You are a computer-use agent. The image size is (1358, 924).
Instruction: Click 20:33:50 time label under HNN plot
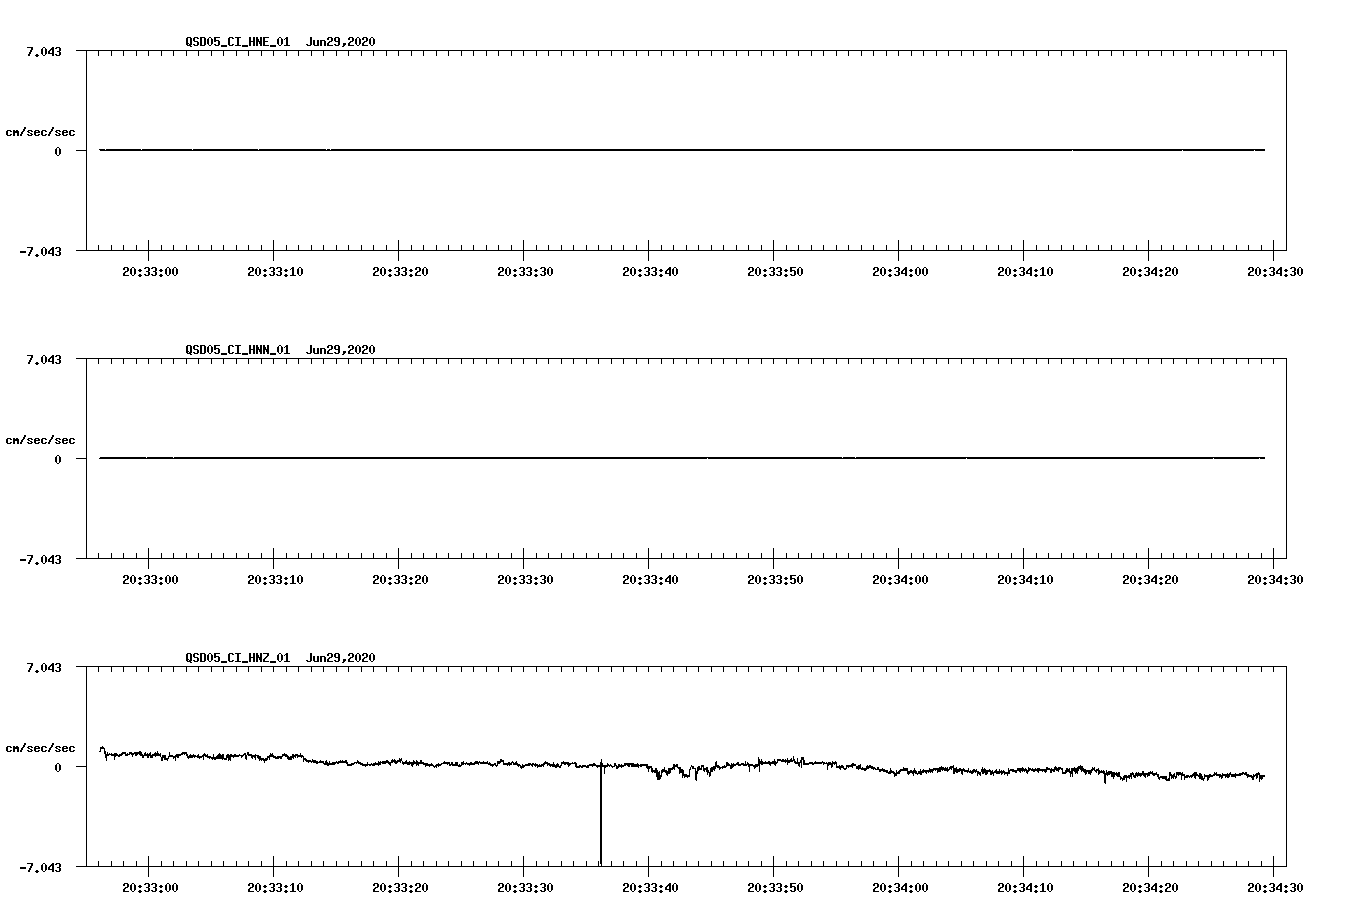775,579
